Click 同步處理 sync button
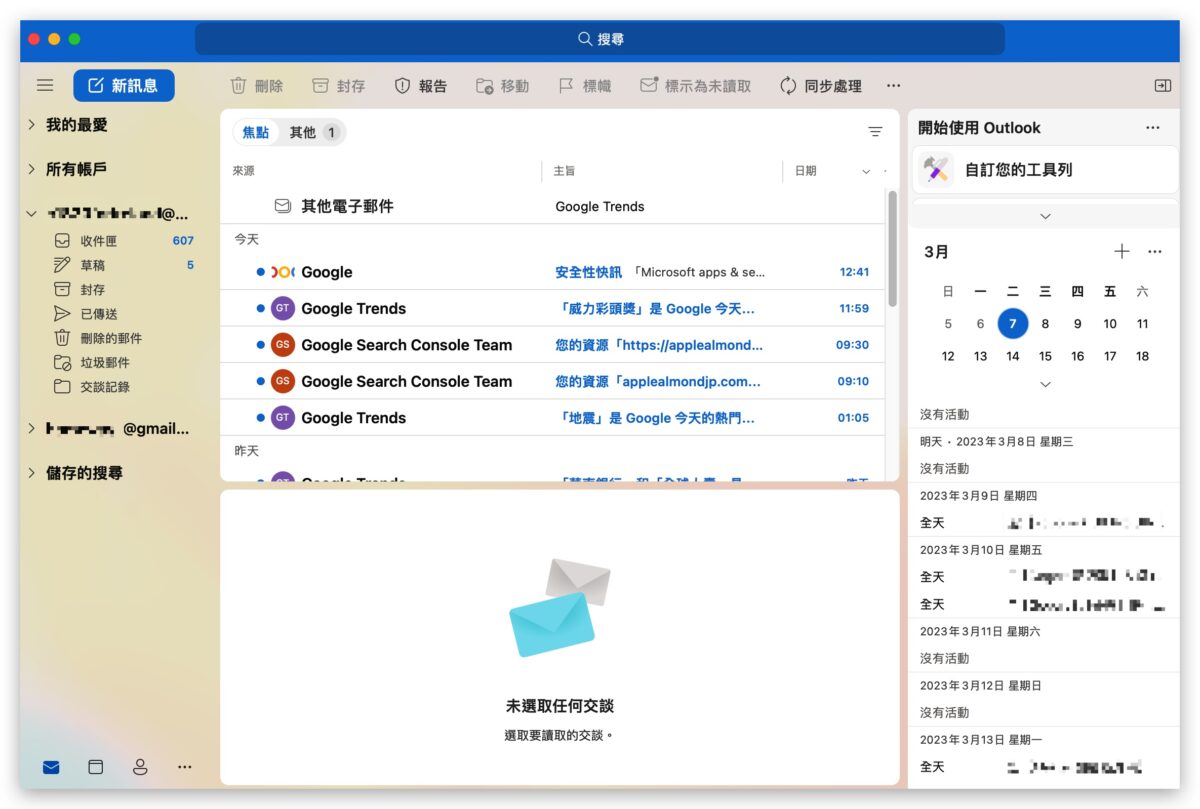 [820, 86]
